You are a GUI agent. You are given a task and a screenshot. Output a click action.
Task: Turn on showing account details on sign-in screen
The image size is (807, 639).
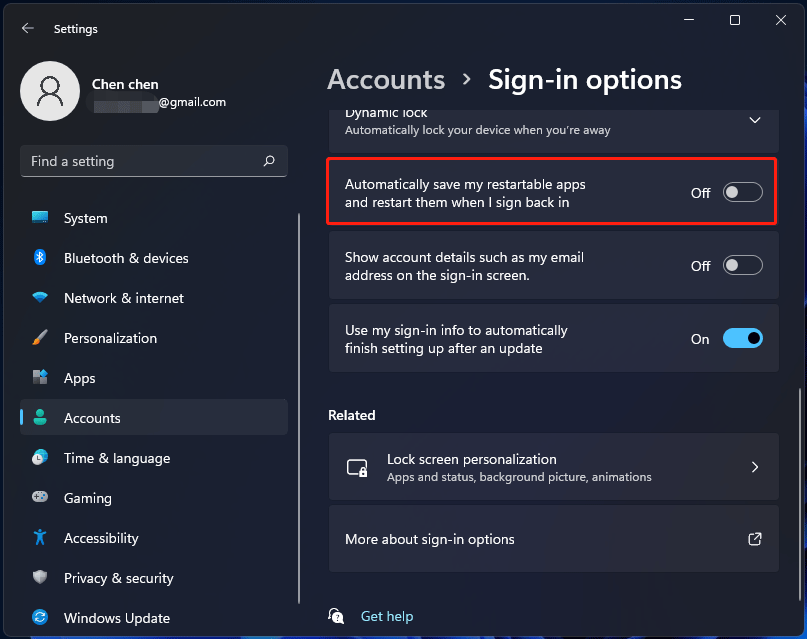(742, 264)
